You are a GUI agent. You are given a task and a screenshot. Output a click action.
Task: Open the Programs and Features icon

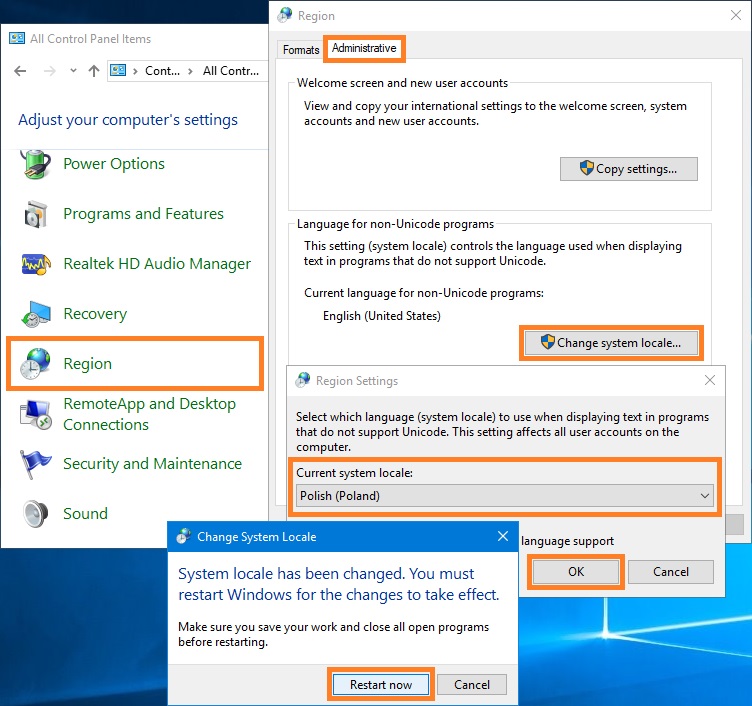pos(35,214)
